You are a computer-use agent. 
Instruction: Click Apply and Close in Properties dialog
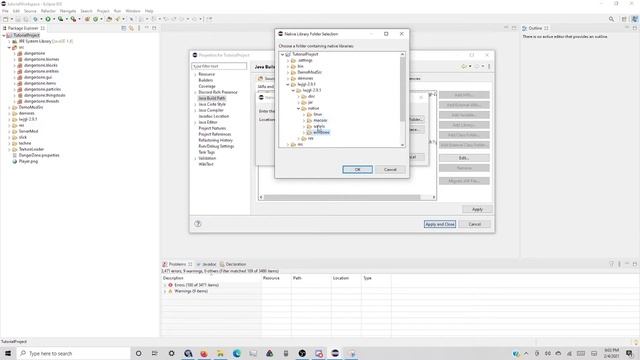[440, 224]
